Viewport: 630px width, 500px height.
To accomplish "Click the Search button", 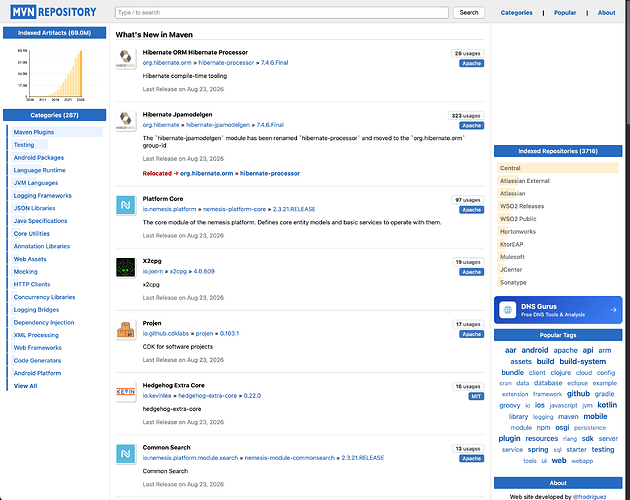I will (x=469, y=12).
